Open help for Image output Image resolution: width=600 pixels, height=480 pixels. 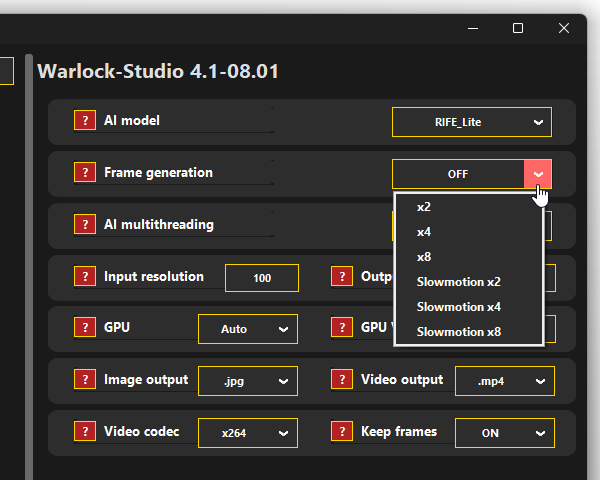click(x=85, y=380)
